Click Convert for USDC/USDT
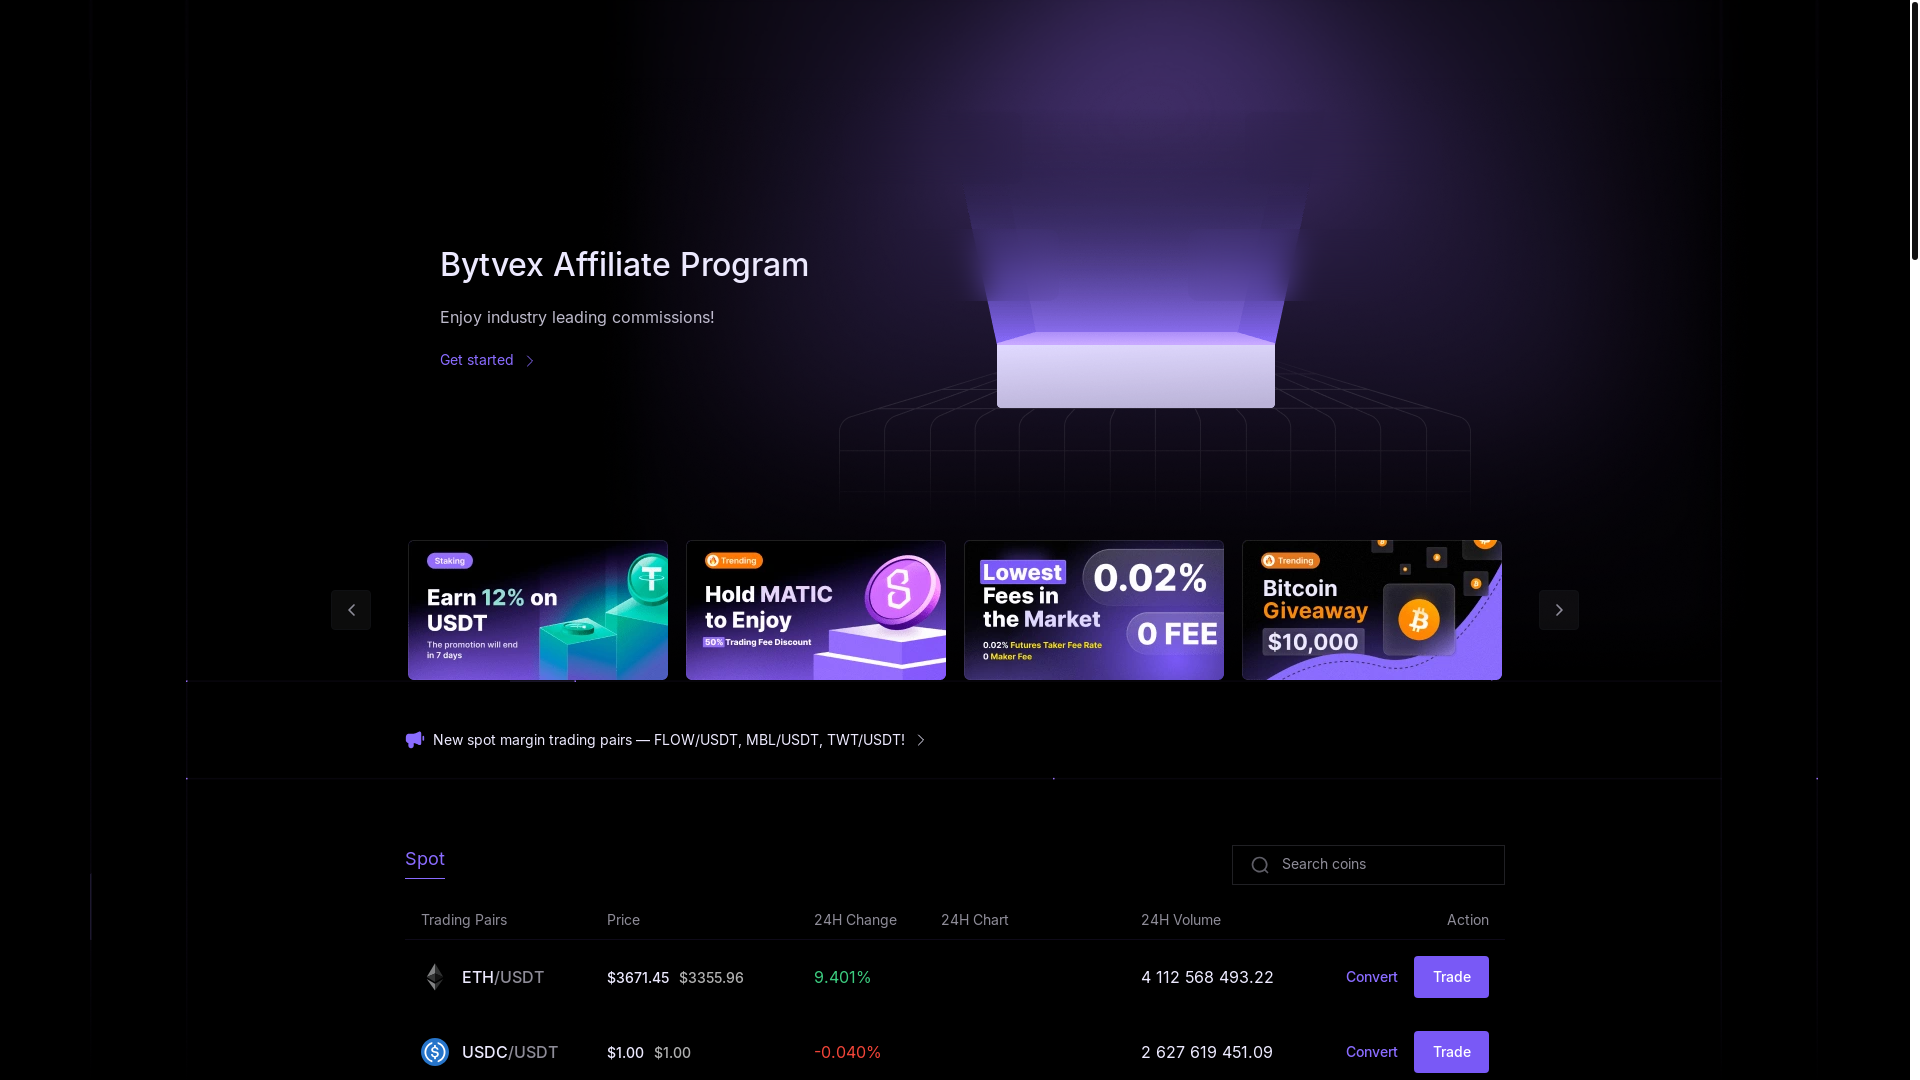Screen dimensions: 1920x1080 click(x=1372, y=1052)
